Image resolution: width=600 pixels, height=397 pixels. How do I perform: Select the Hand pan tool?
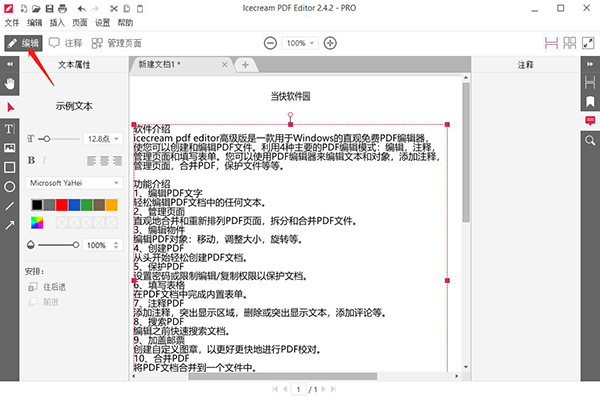coord(10,84)
